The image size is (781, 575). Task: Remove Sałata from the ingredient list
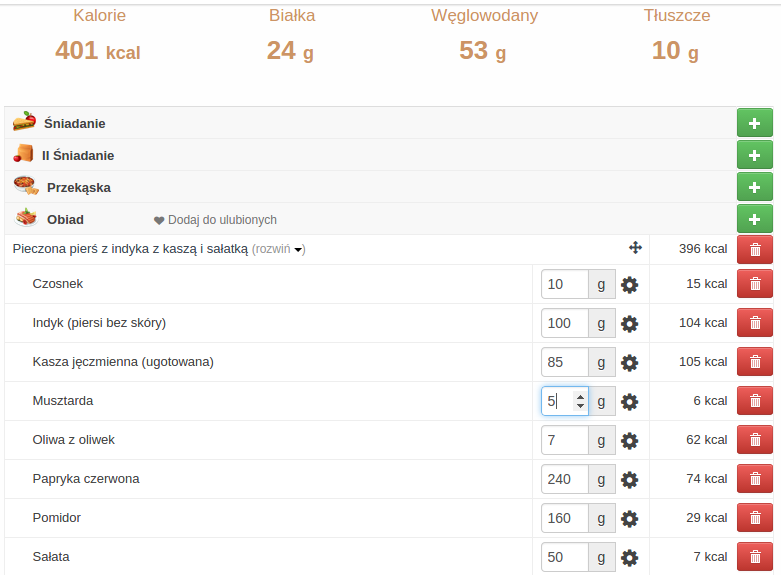click(754, 557)
